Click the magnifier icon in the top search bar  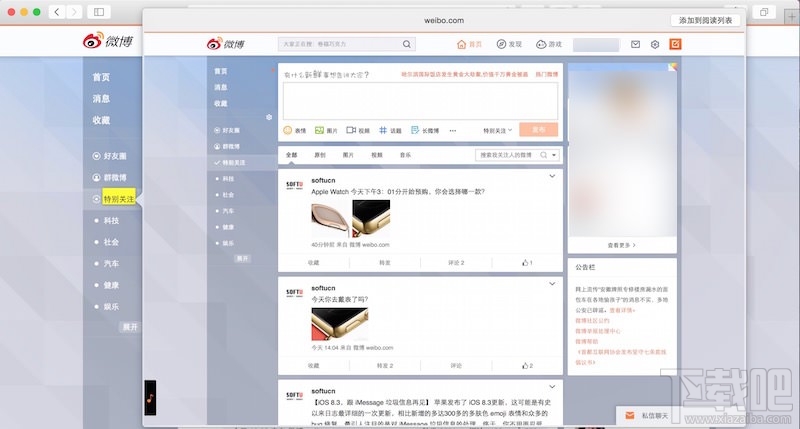(407, 44)
